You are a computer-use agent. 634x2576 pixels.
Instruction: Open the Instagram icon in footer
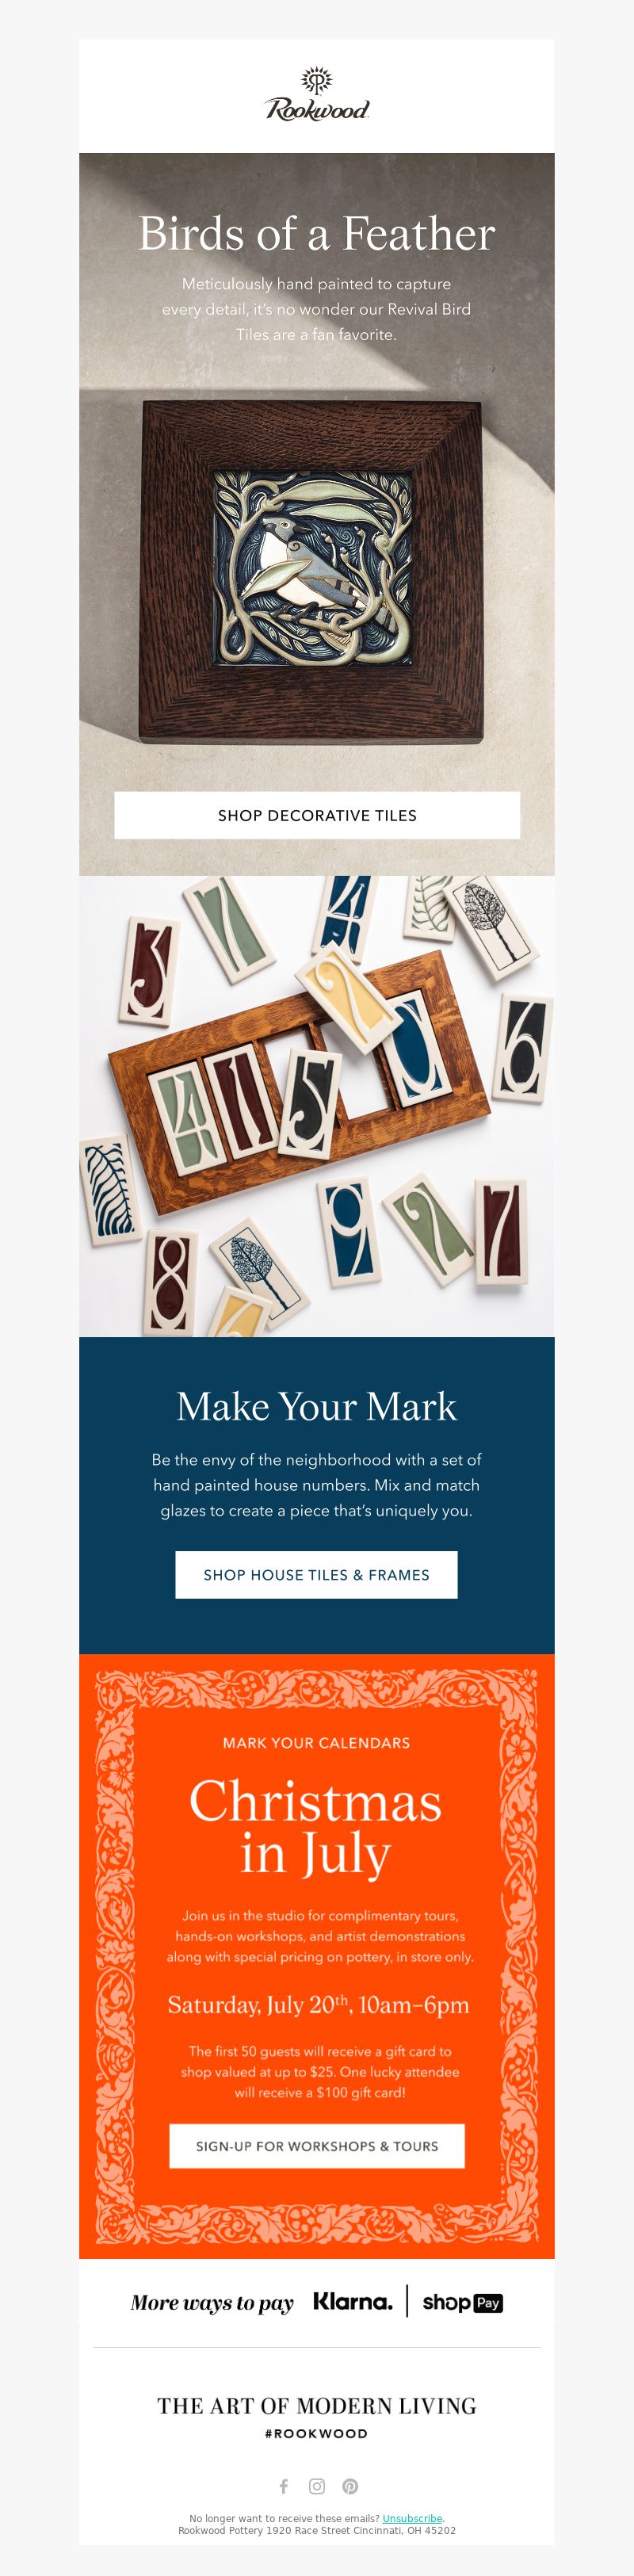[317, 2486]
